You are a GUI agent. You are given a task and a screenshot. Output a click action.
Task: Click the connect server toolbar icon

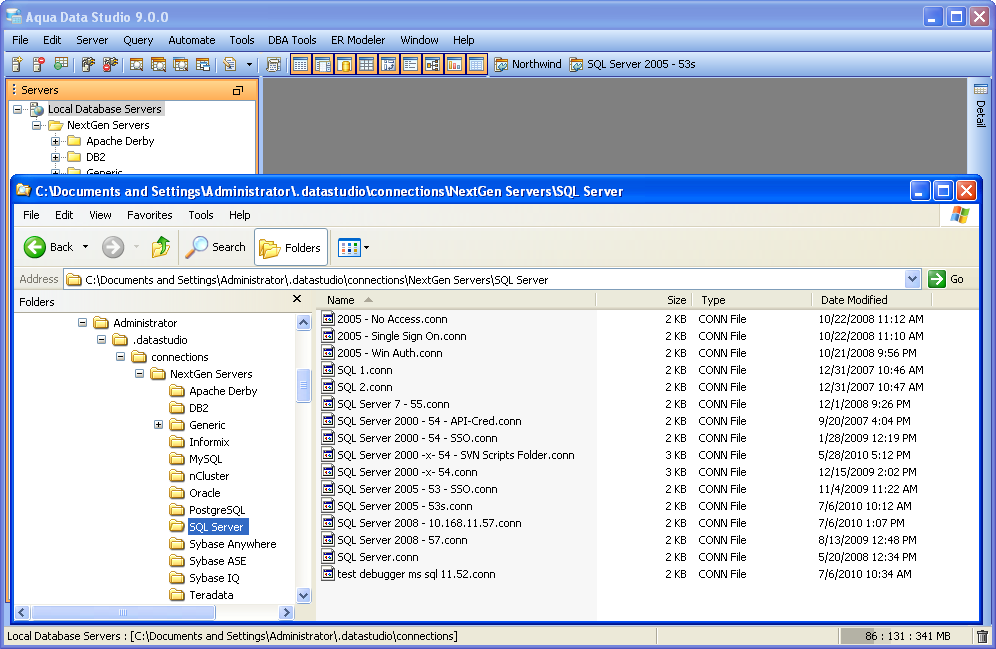click(x=88, y=64)
